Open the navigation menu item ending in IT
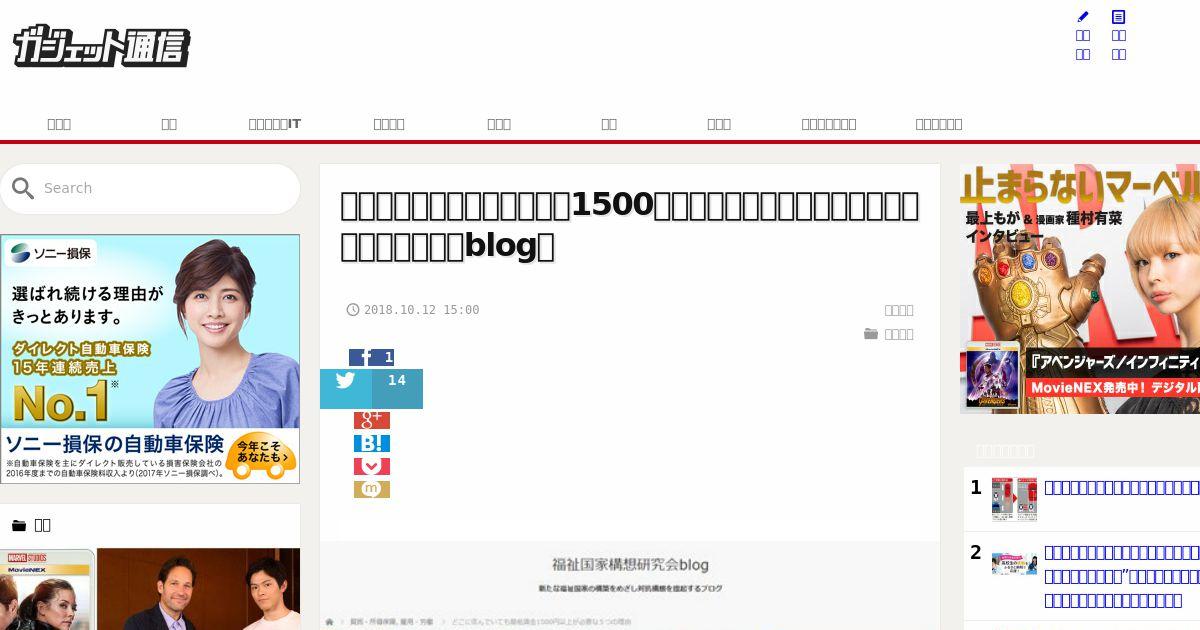 click(x=275, y=124)
